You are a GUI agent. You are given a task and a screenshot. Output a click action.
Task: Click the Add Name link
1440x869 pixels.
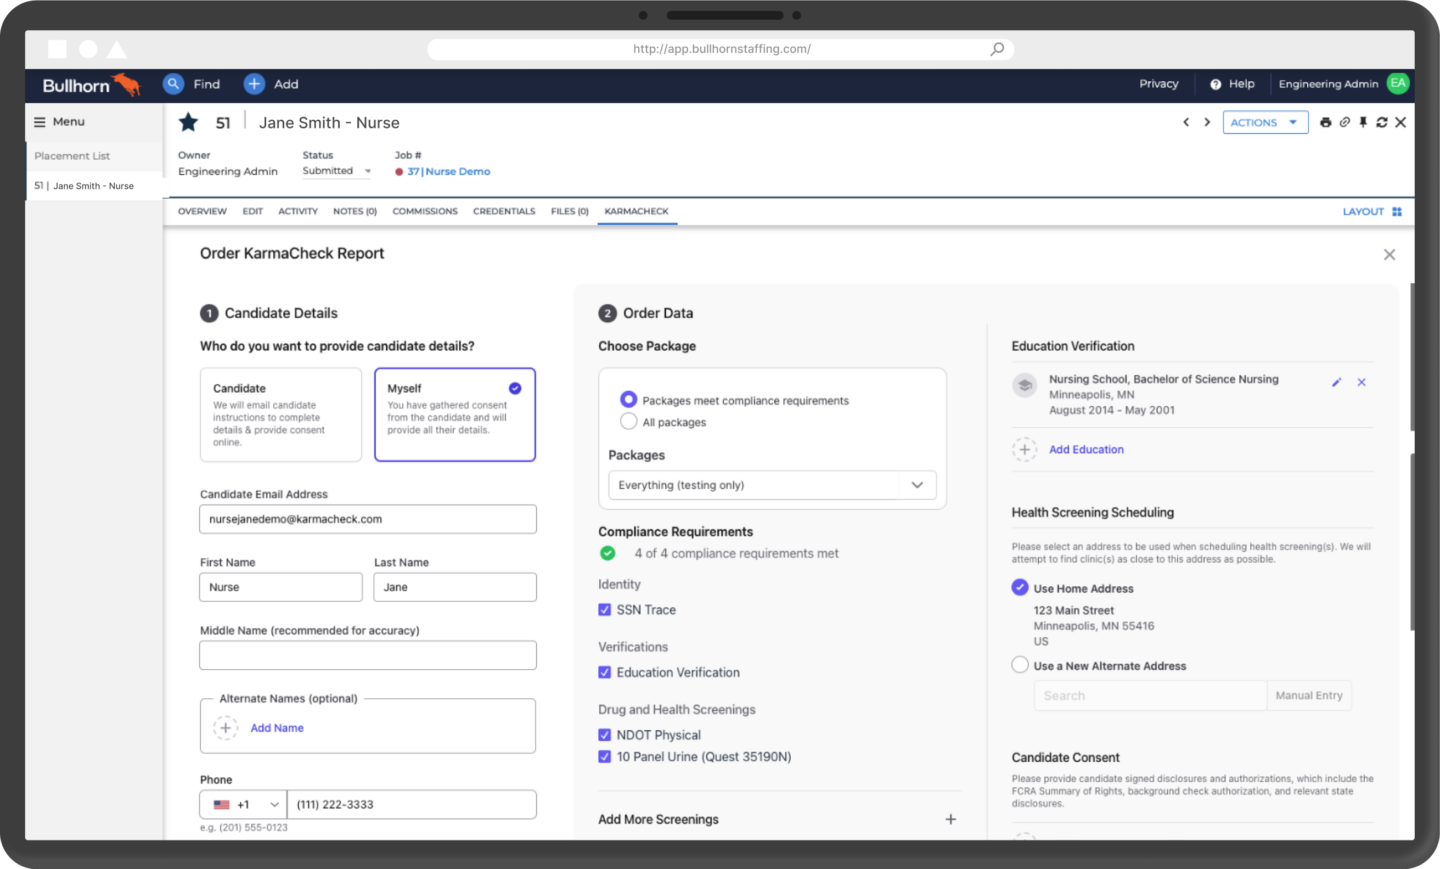[x=277, y=728]
